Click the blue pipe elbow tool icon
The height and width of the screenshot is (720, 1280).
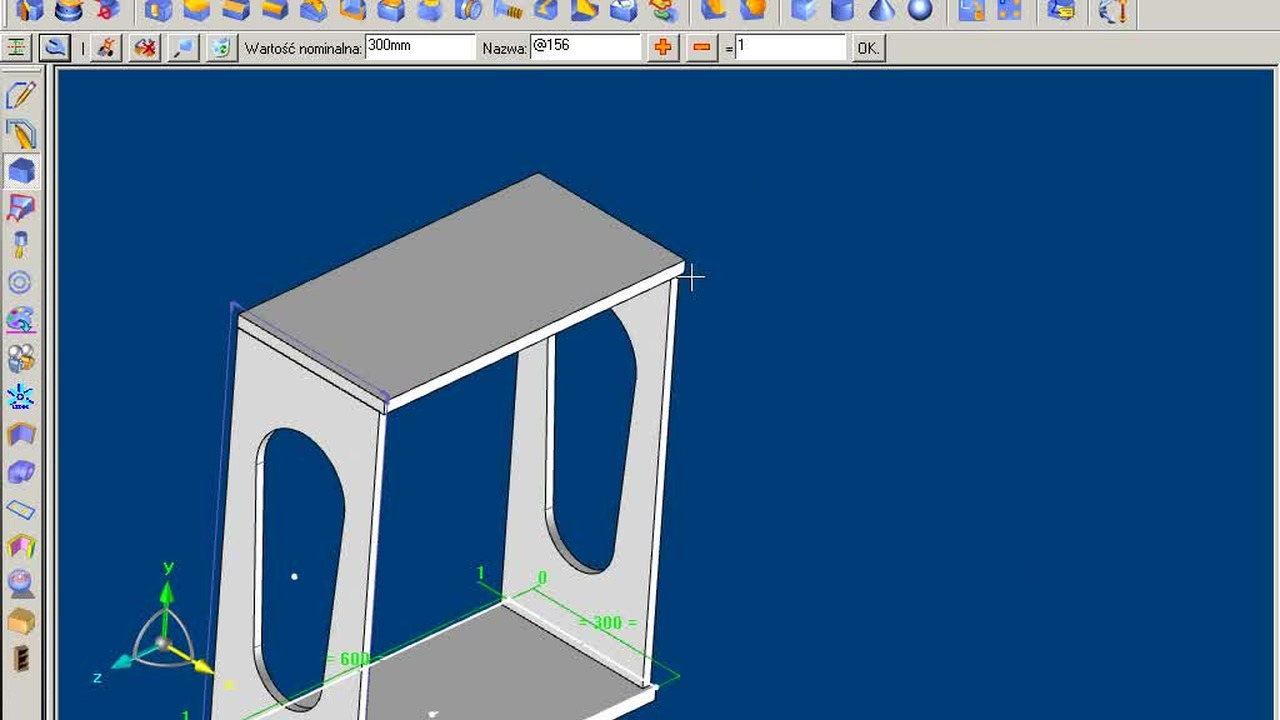pos(21,472)
